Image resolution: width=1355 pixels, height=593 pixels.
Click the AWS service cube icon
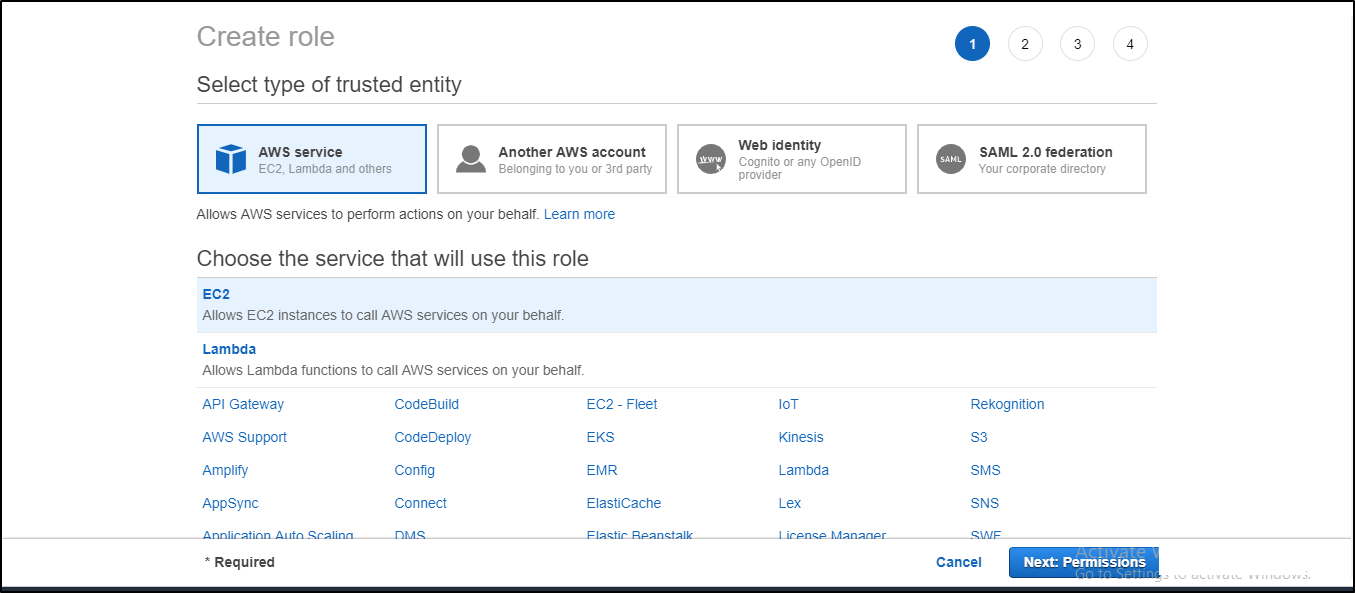pyautogui.click(x=231, y=159)
